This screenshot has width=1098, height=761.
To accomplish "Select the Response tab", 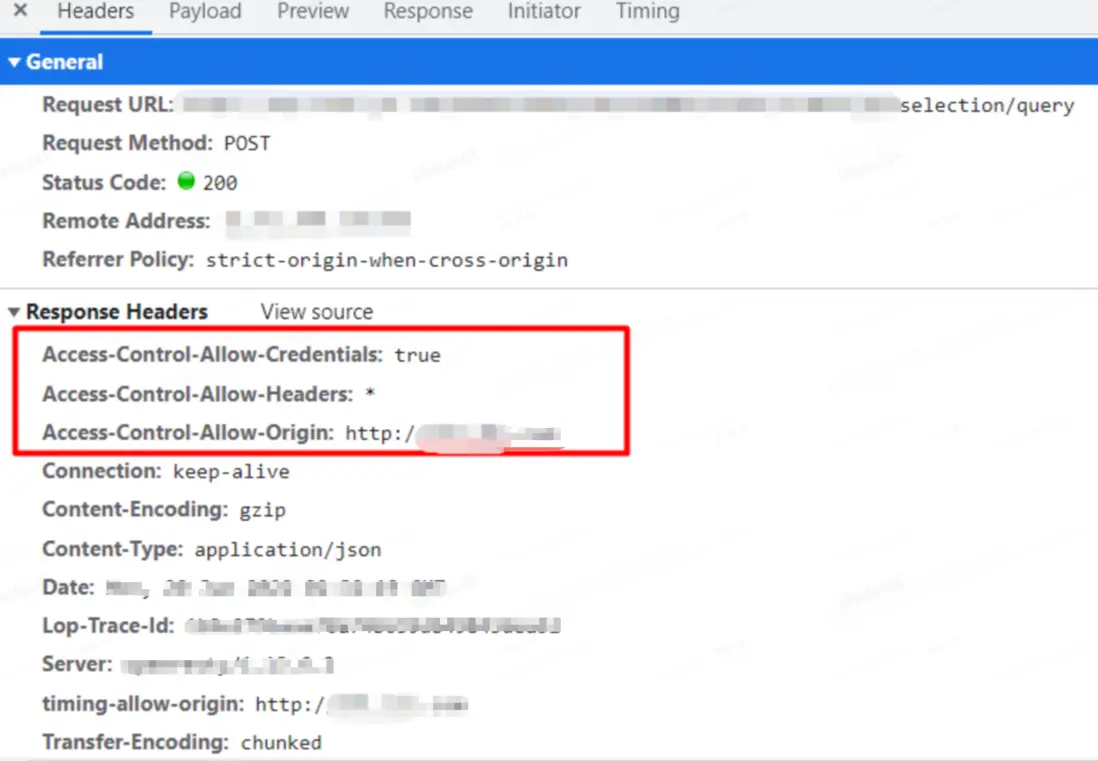I will coord(428,11).
